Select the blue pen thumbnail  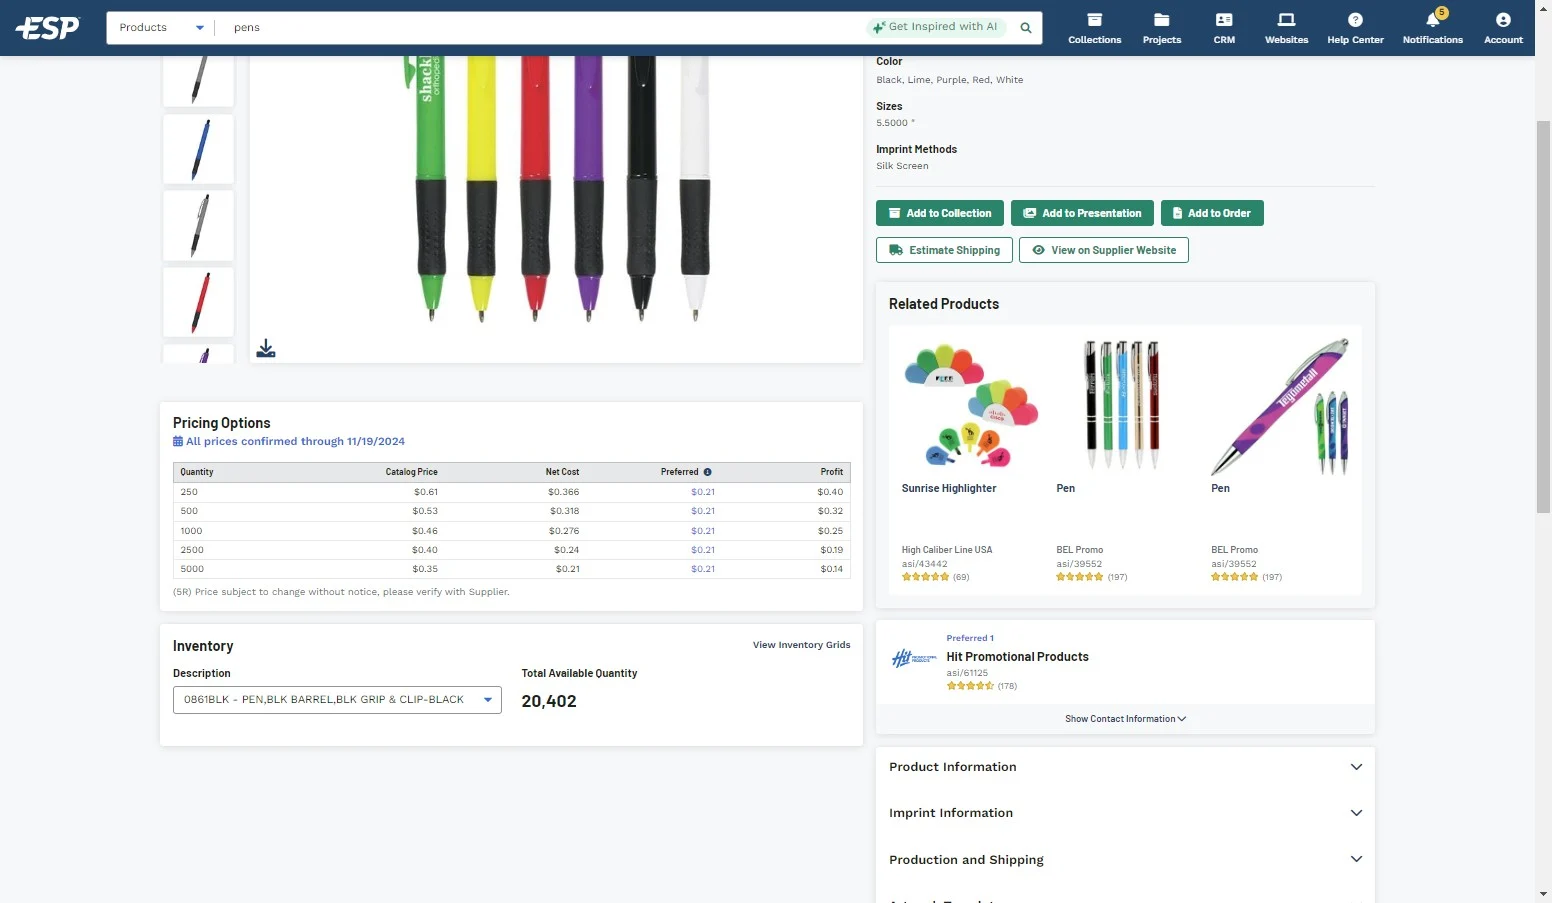(198, 149)
